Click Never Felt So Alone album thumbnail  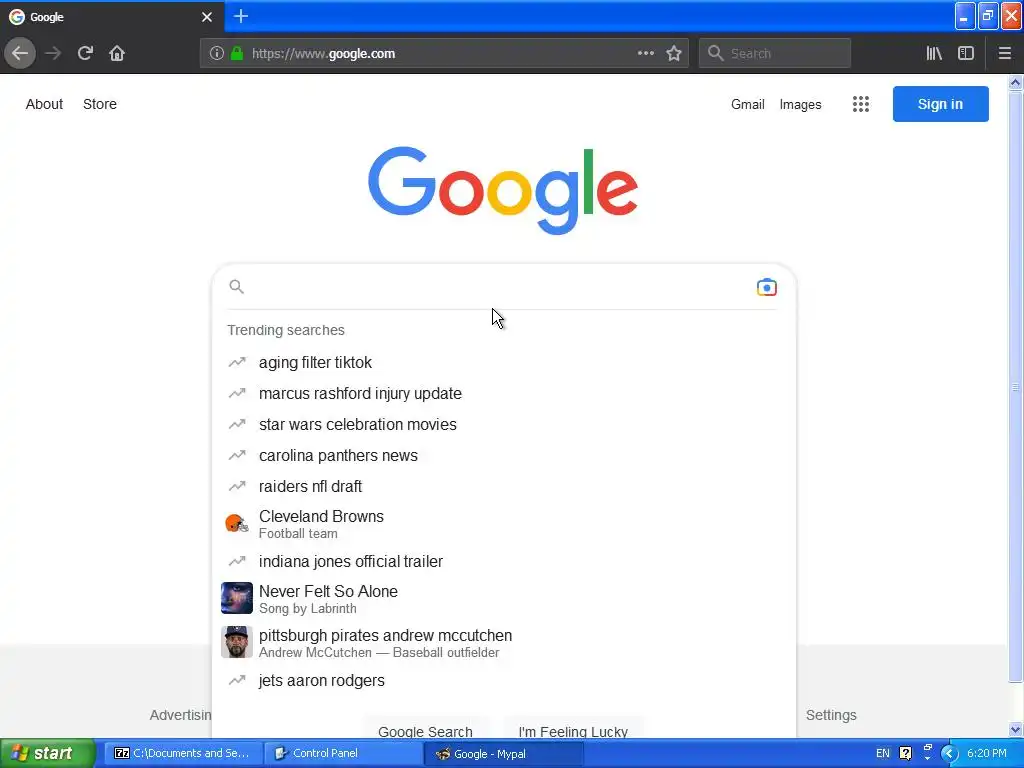click(236, 598)
